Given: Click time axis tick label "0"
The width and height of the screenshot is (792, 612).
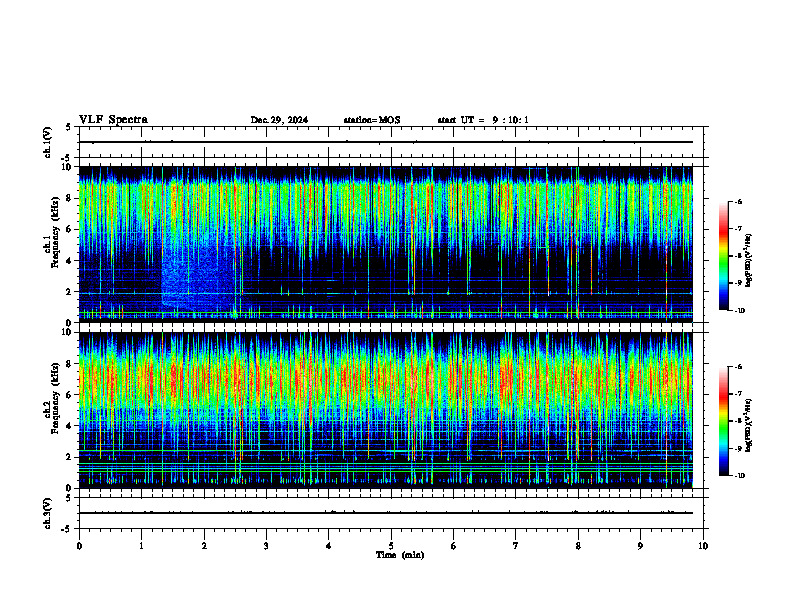Looking at the screenshot, I should (x=79, y=546).
